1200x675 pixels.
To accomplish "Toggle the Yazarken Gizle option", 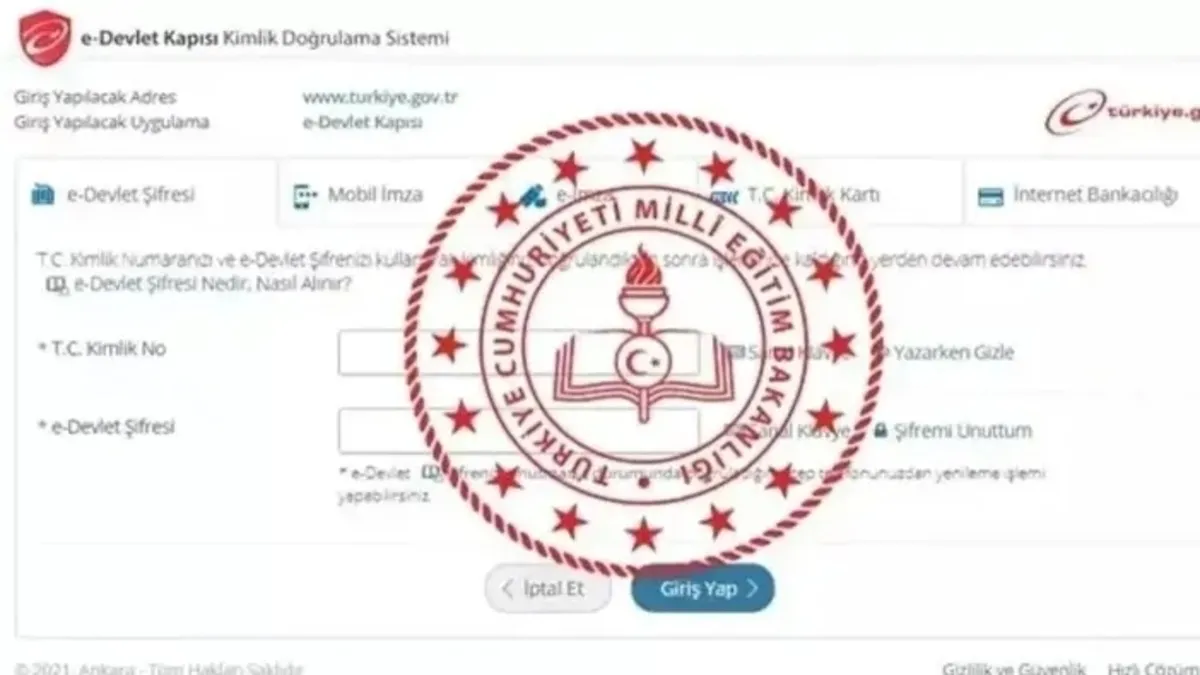I will 944,352.
